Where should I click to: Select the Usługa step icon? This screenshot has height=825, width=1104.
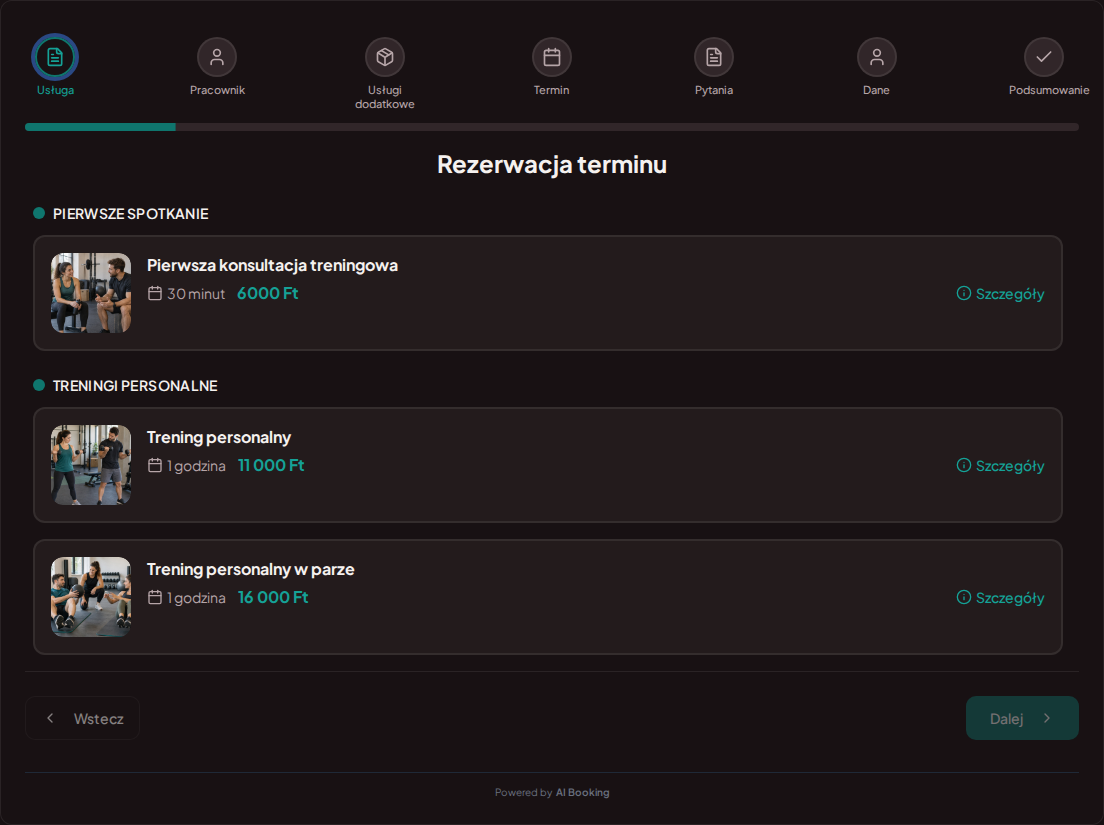(55, 57)
